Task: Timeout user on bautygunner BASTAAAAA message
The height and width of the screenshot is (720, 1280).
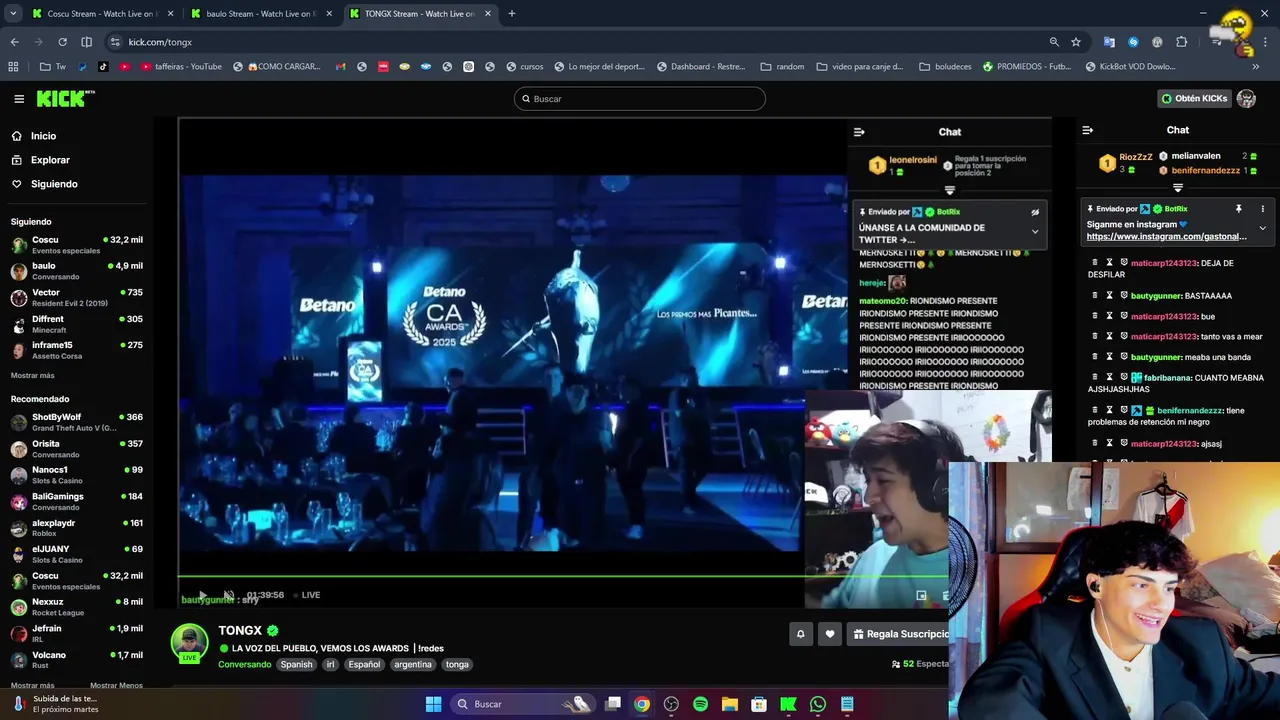Action: click(x=1109, y=296)
